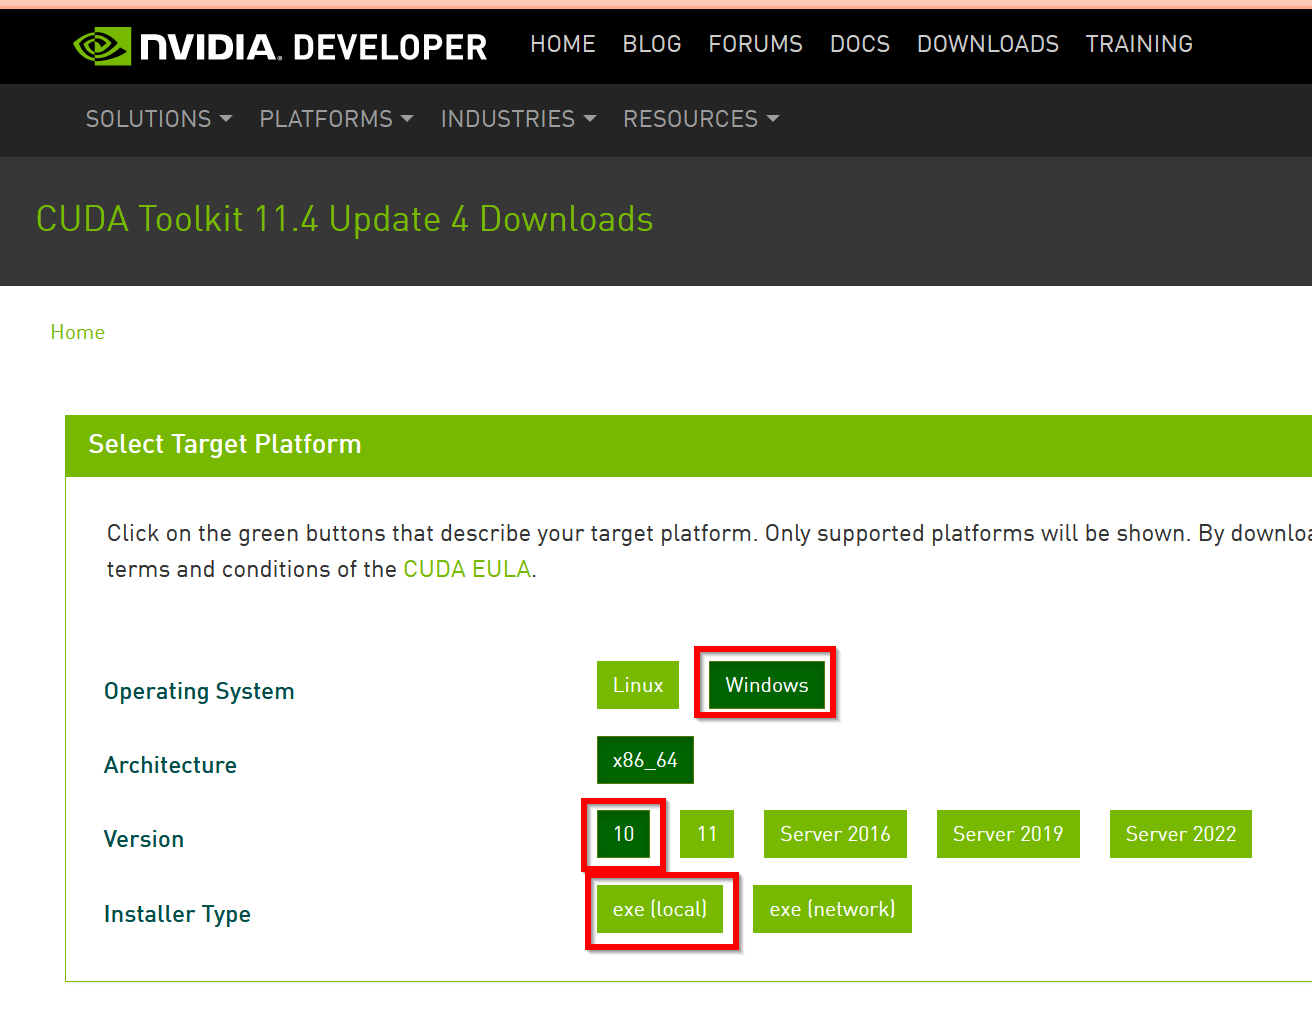Screen dimensions: 1312x1017
Task: Select Windows version 10
Action: (624, 834)
